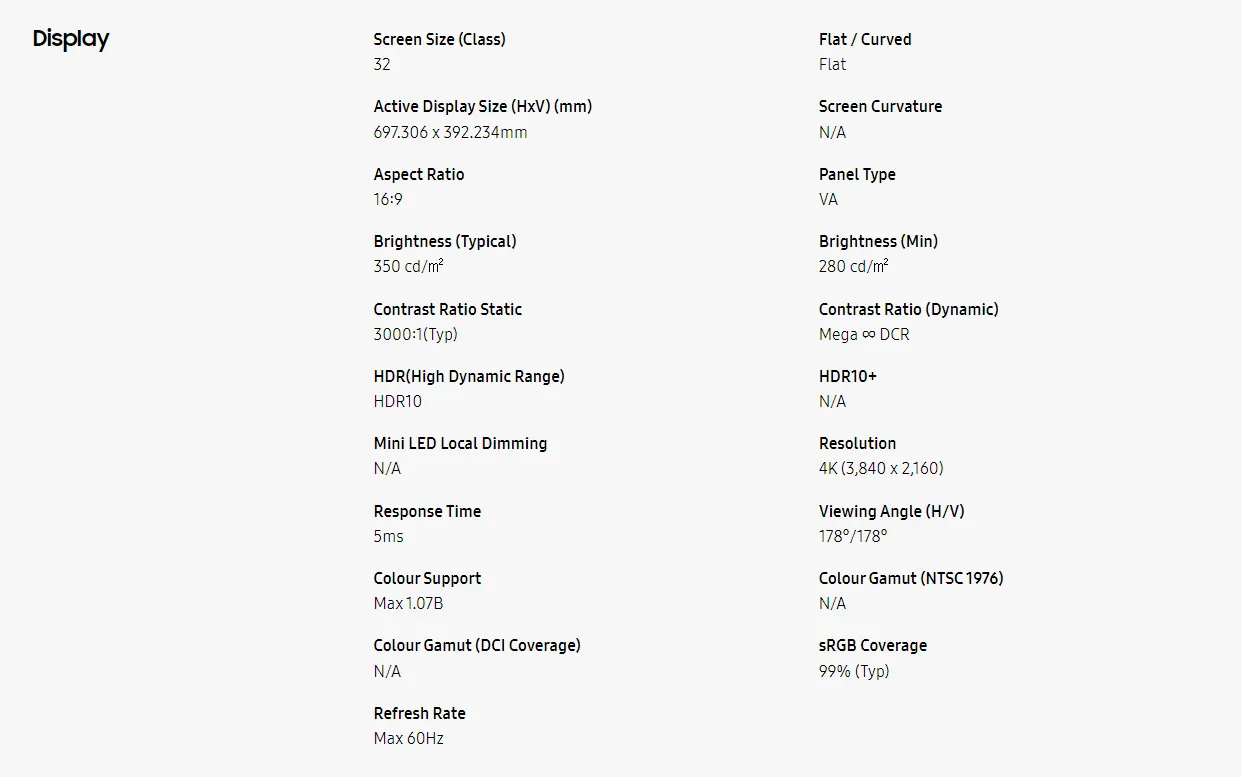This screenshot has height=777, width=1242.
Task: Click the 5ms response time value
Action: tap(388, 536)
